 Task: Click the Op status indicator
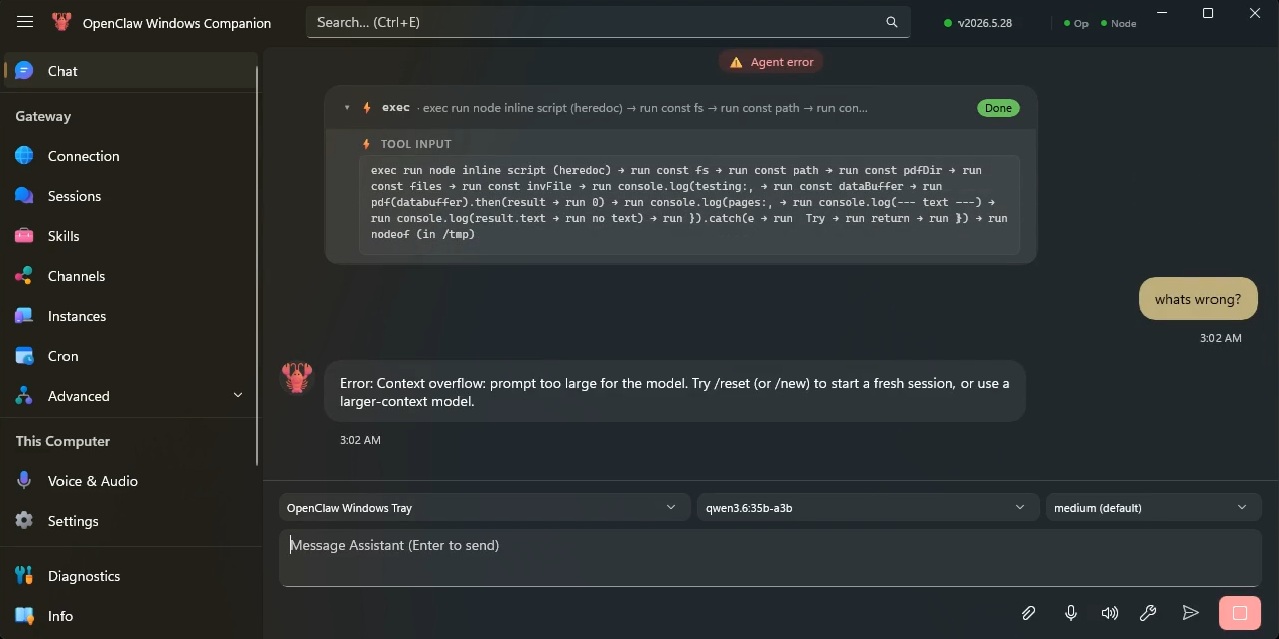coord(1076,23)
